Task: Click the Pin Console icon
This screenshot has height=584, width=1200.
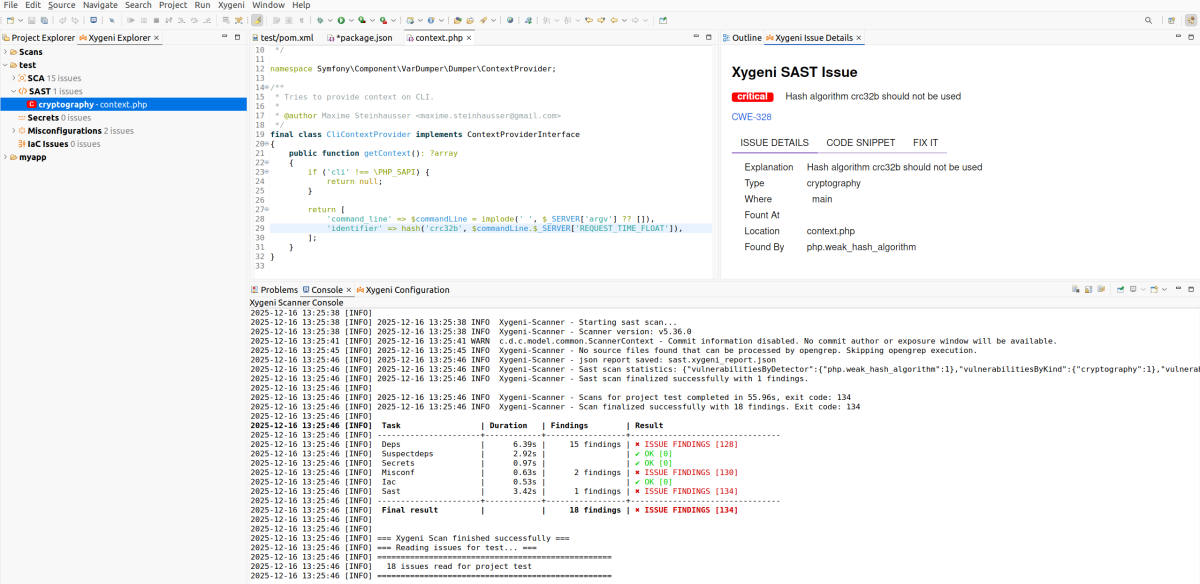Action: point(1120,289)
